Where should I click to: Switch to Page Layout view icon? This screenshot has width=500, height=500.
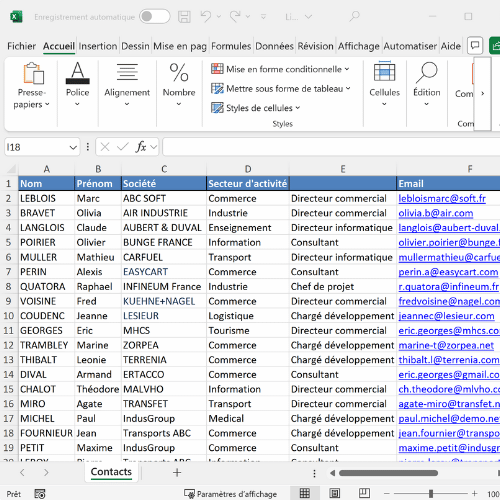[335, 493]
